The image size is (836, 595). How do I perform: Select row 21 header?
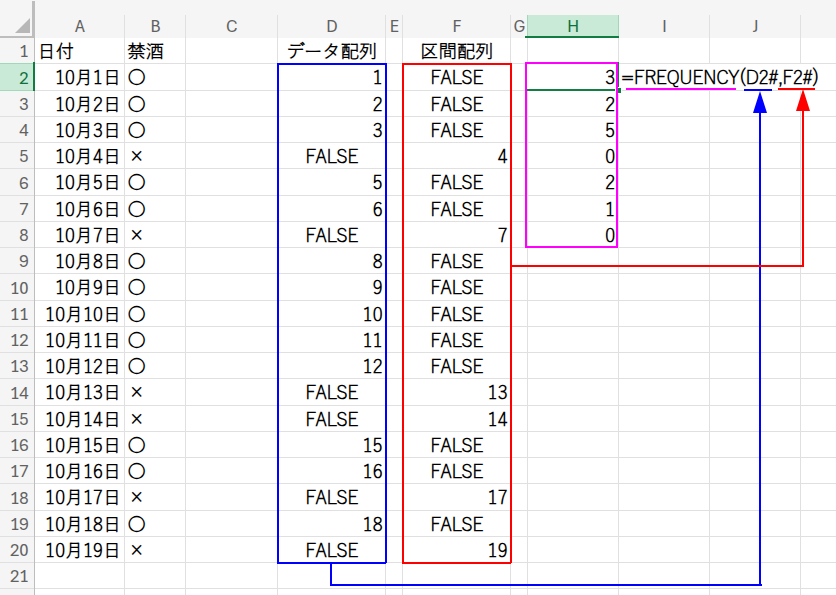point(17,576)
